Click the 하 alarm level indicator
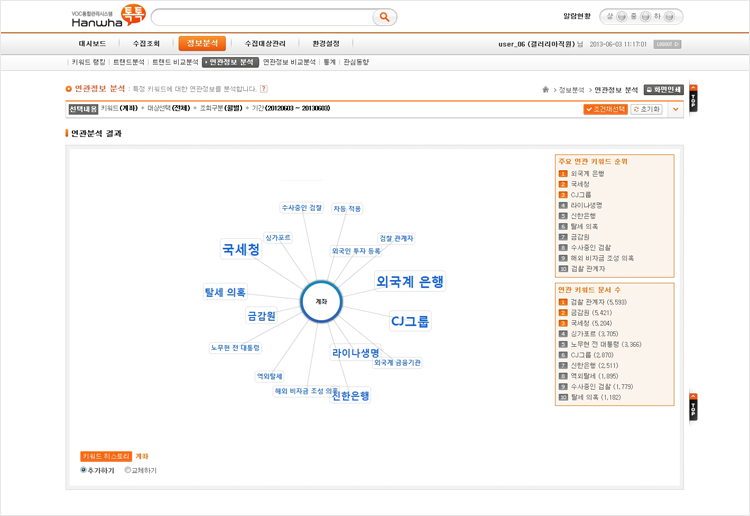750x516 pixels. [669, 17]
